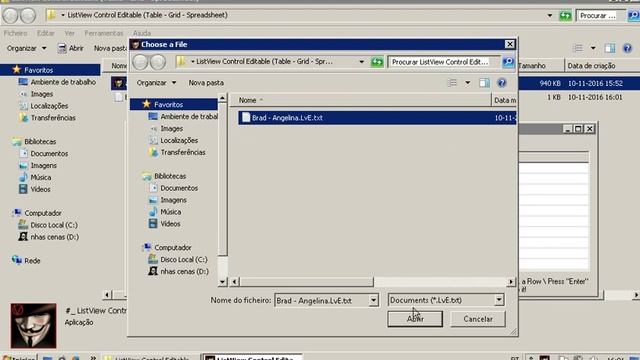Toggle preview pane icon in Explorer toolbar

[x=610, y=48]
